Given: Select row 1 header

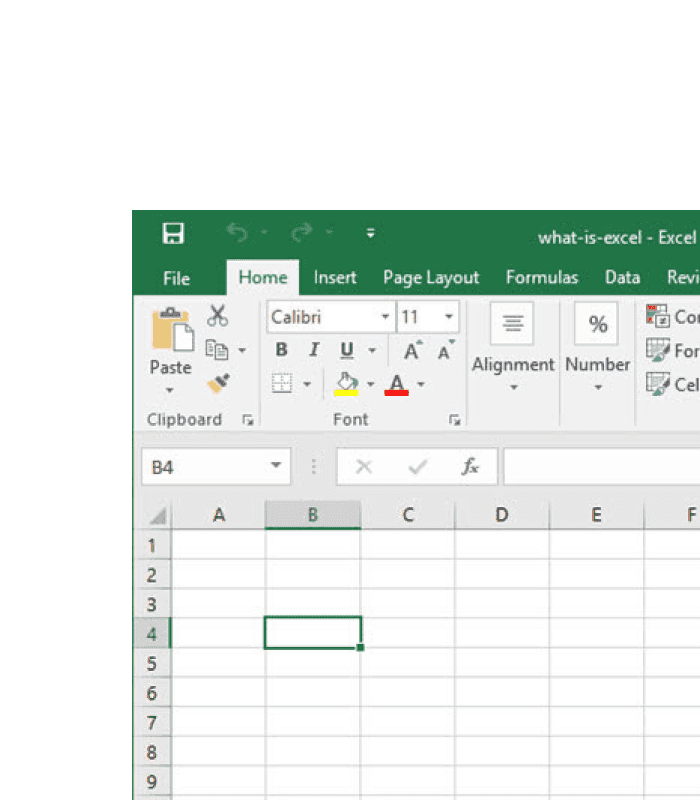Looking at the screenshot, I should (x=152, y=545).
